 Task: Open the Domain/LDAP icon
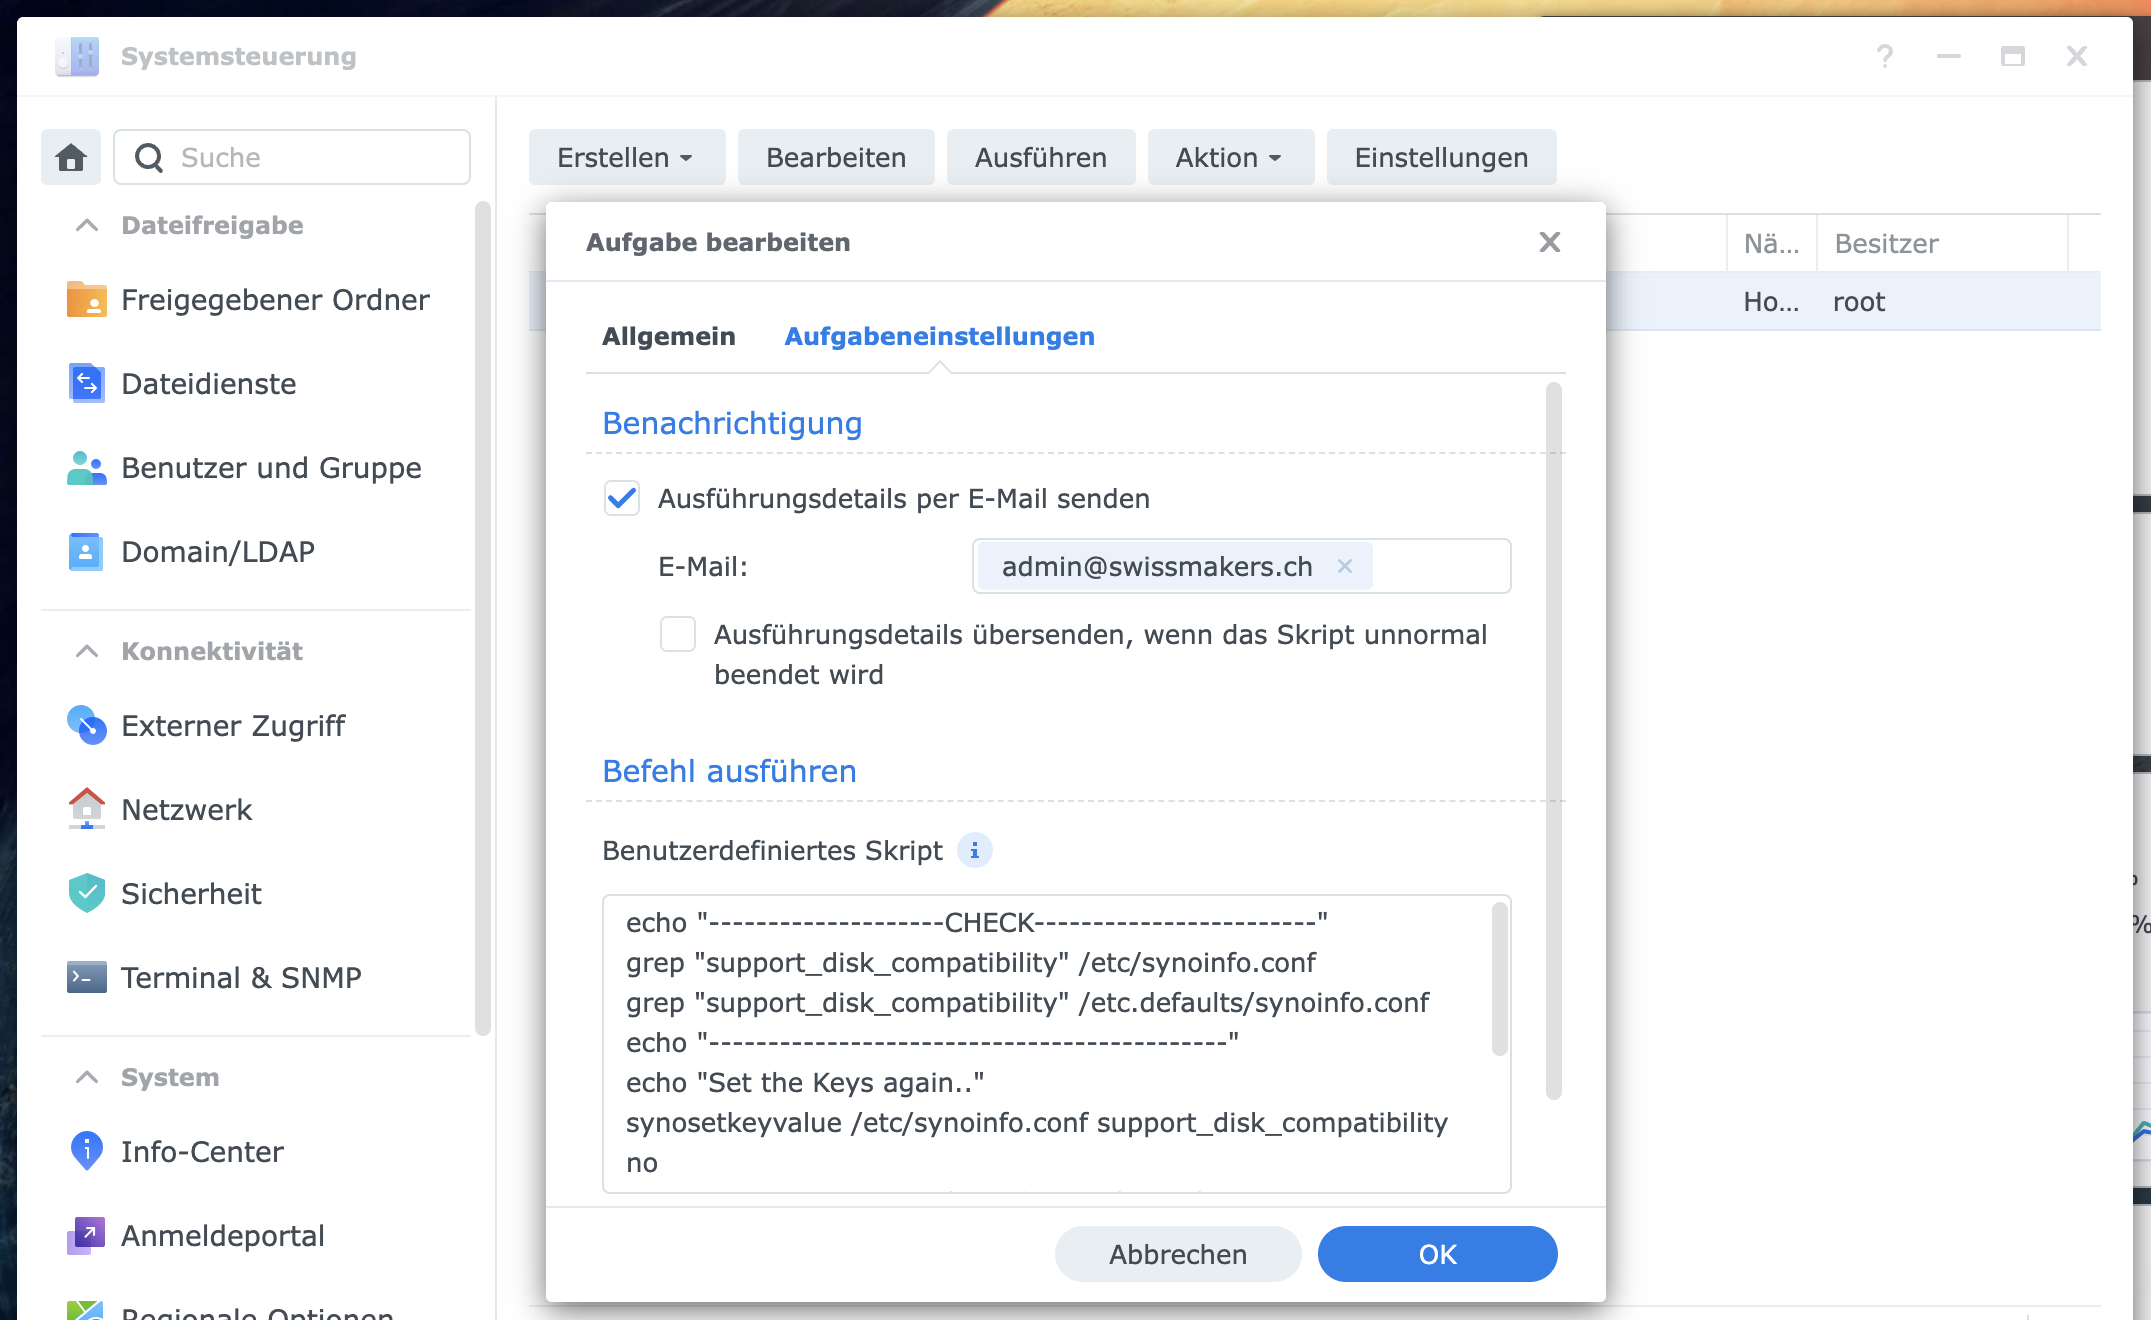(x=86, y=552)
